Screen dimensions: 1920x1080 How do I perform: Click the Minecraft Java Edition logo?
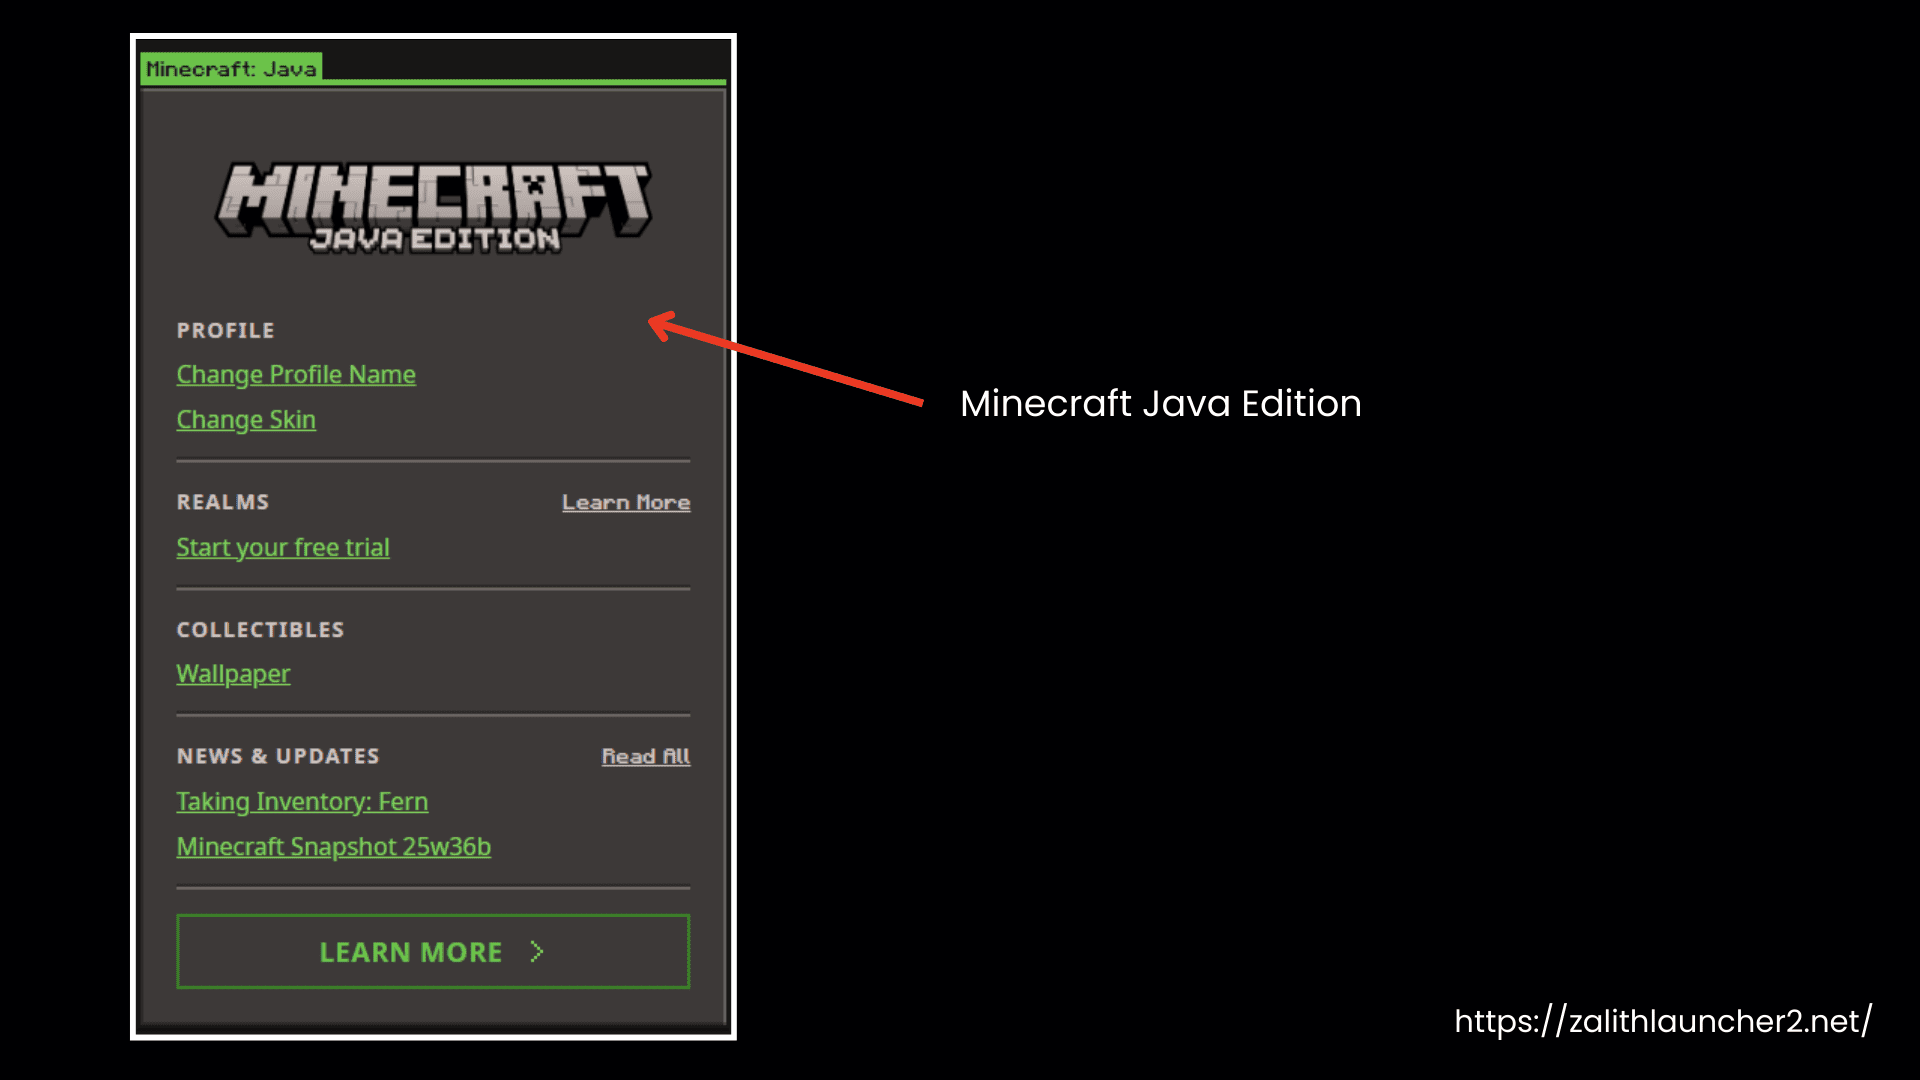(433, 208)
